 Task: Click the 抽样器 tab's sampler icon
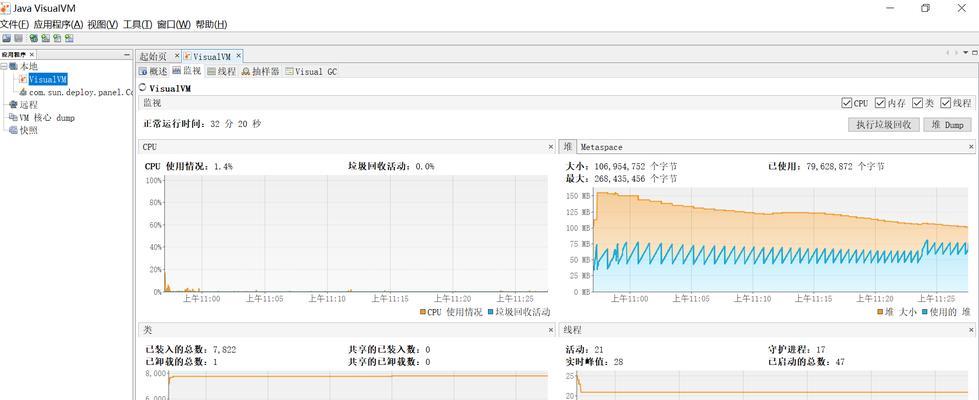[246, 71]
